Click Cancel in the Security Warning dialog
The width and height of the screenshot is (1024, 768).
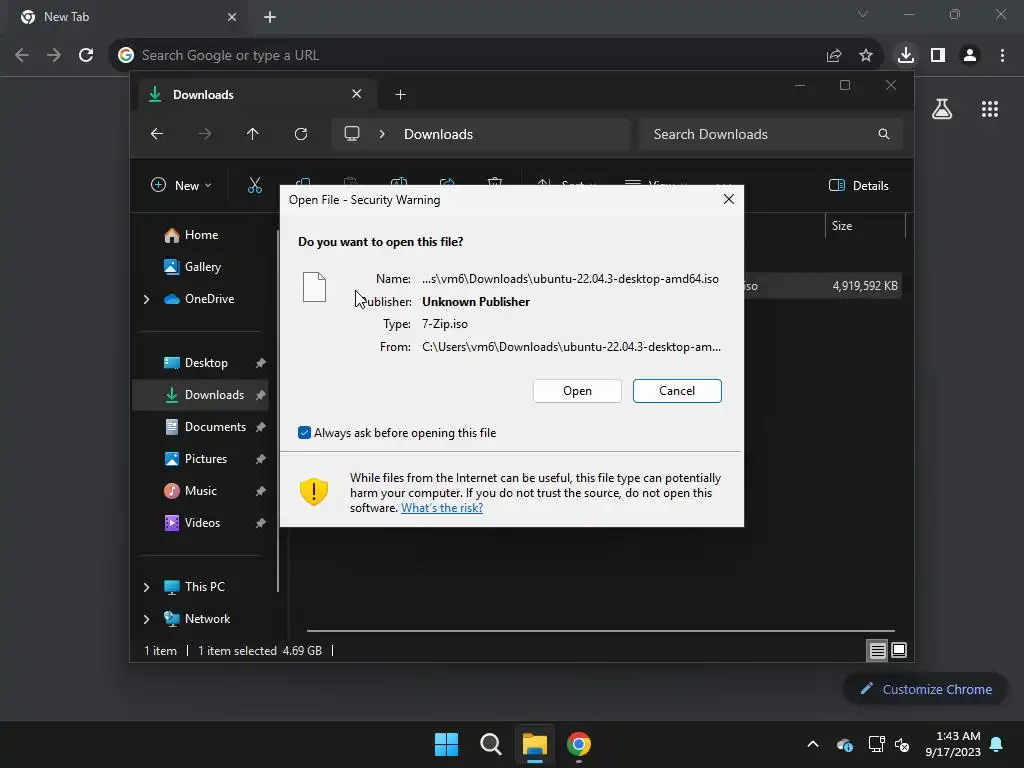click(677, 391)
